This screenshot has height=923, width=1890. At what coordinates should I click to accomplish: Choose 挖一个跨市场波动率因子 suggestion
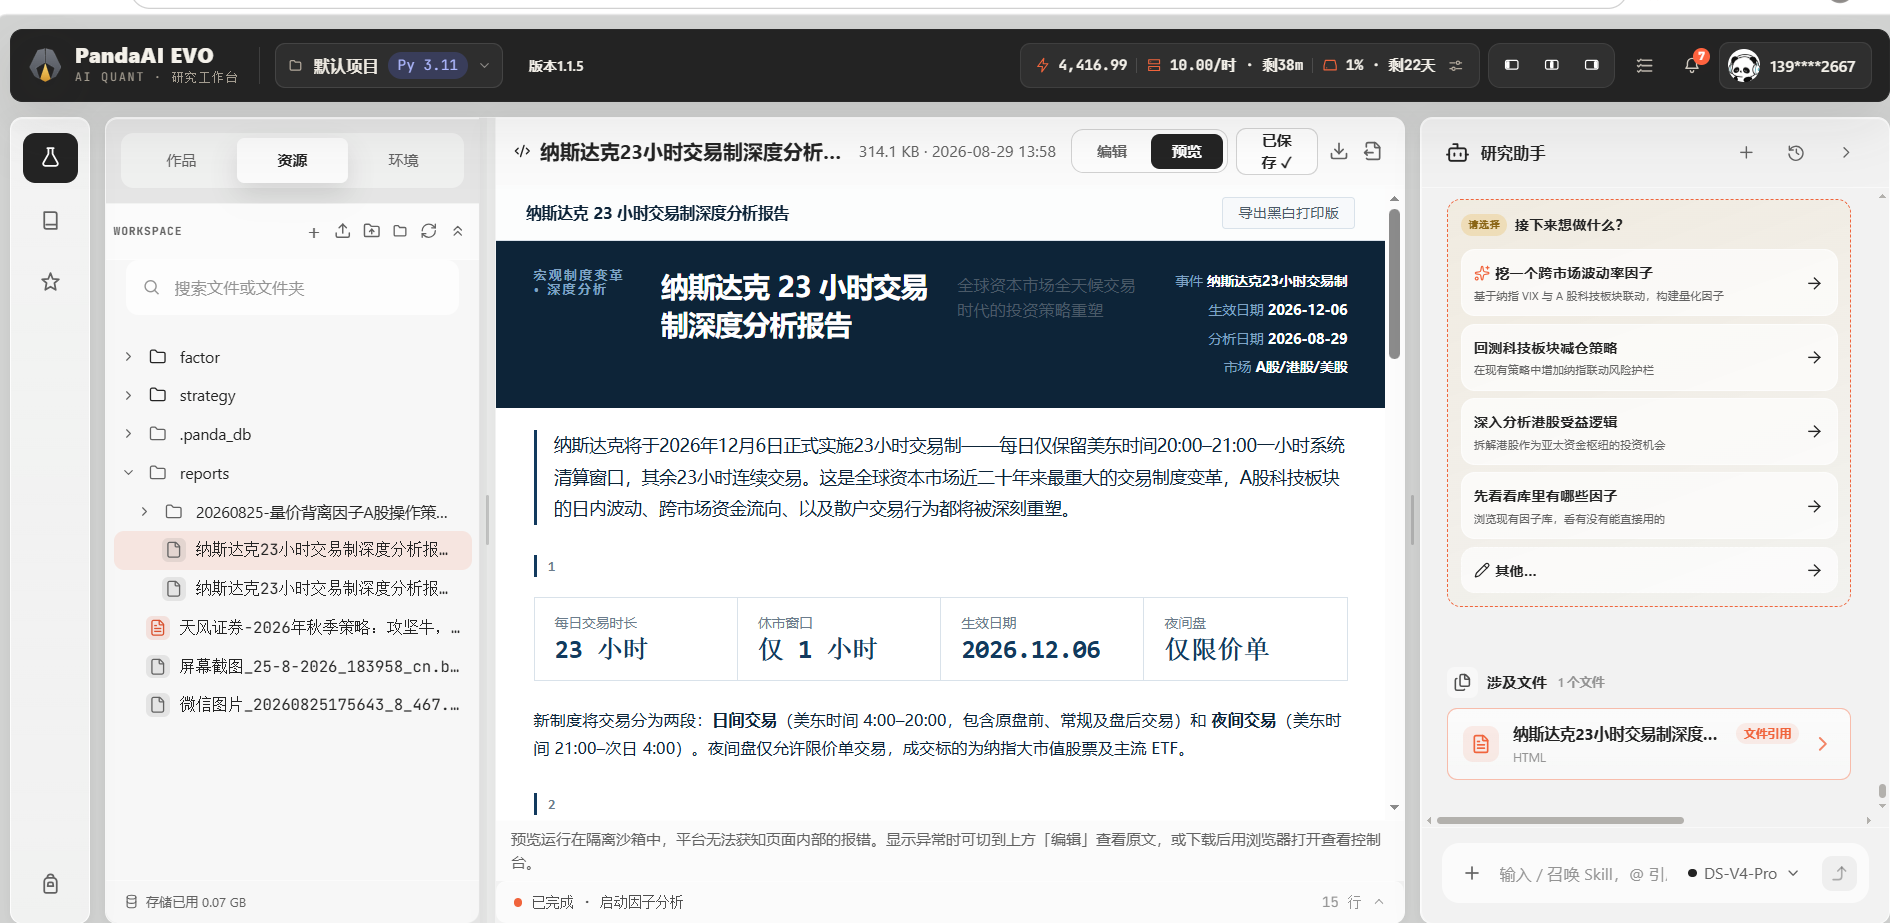(x=1649, y=283)
